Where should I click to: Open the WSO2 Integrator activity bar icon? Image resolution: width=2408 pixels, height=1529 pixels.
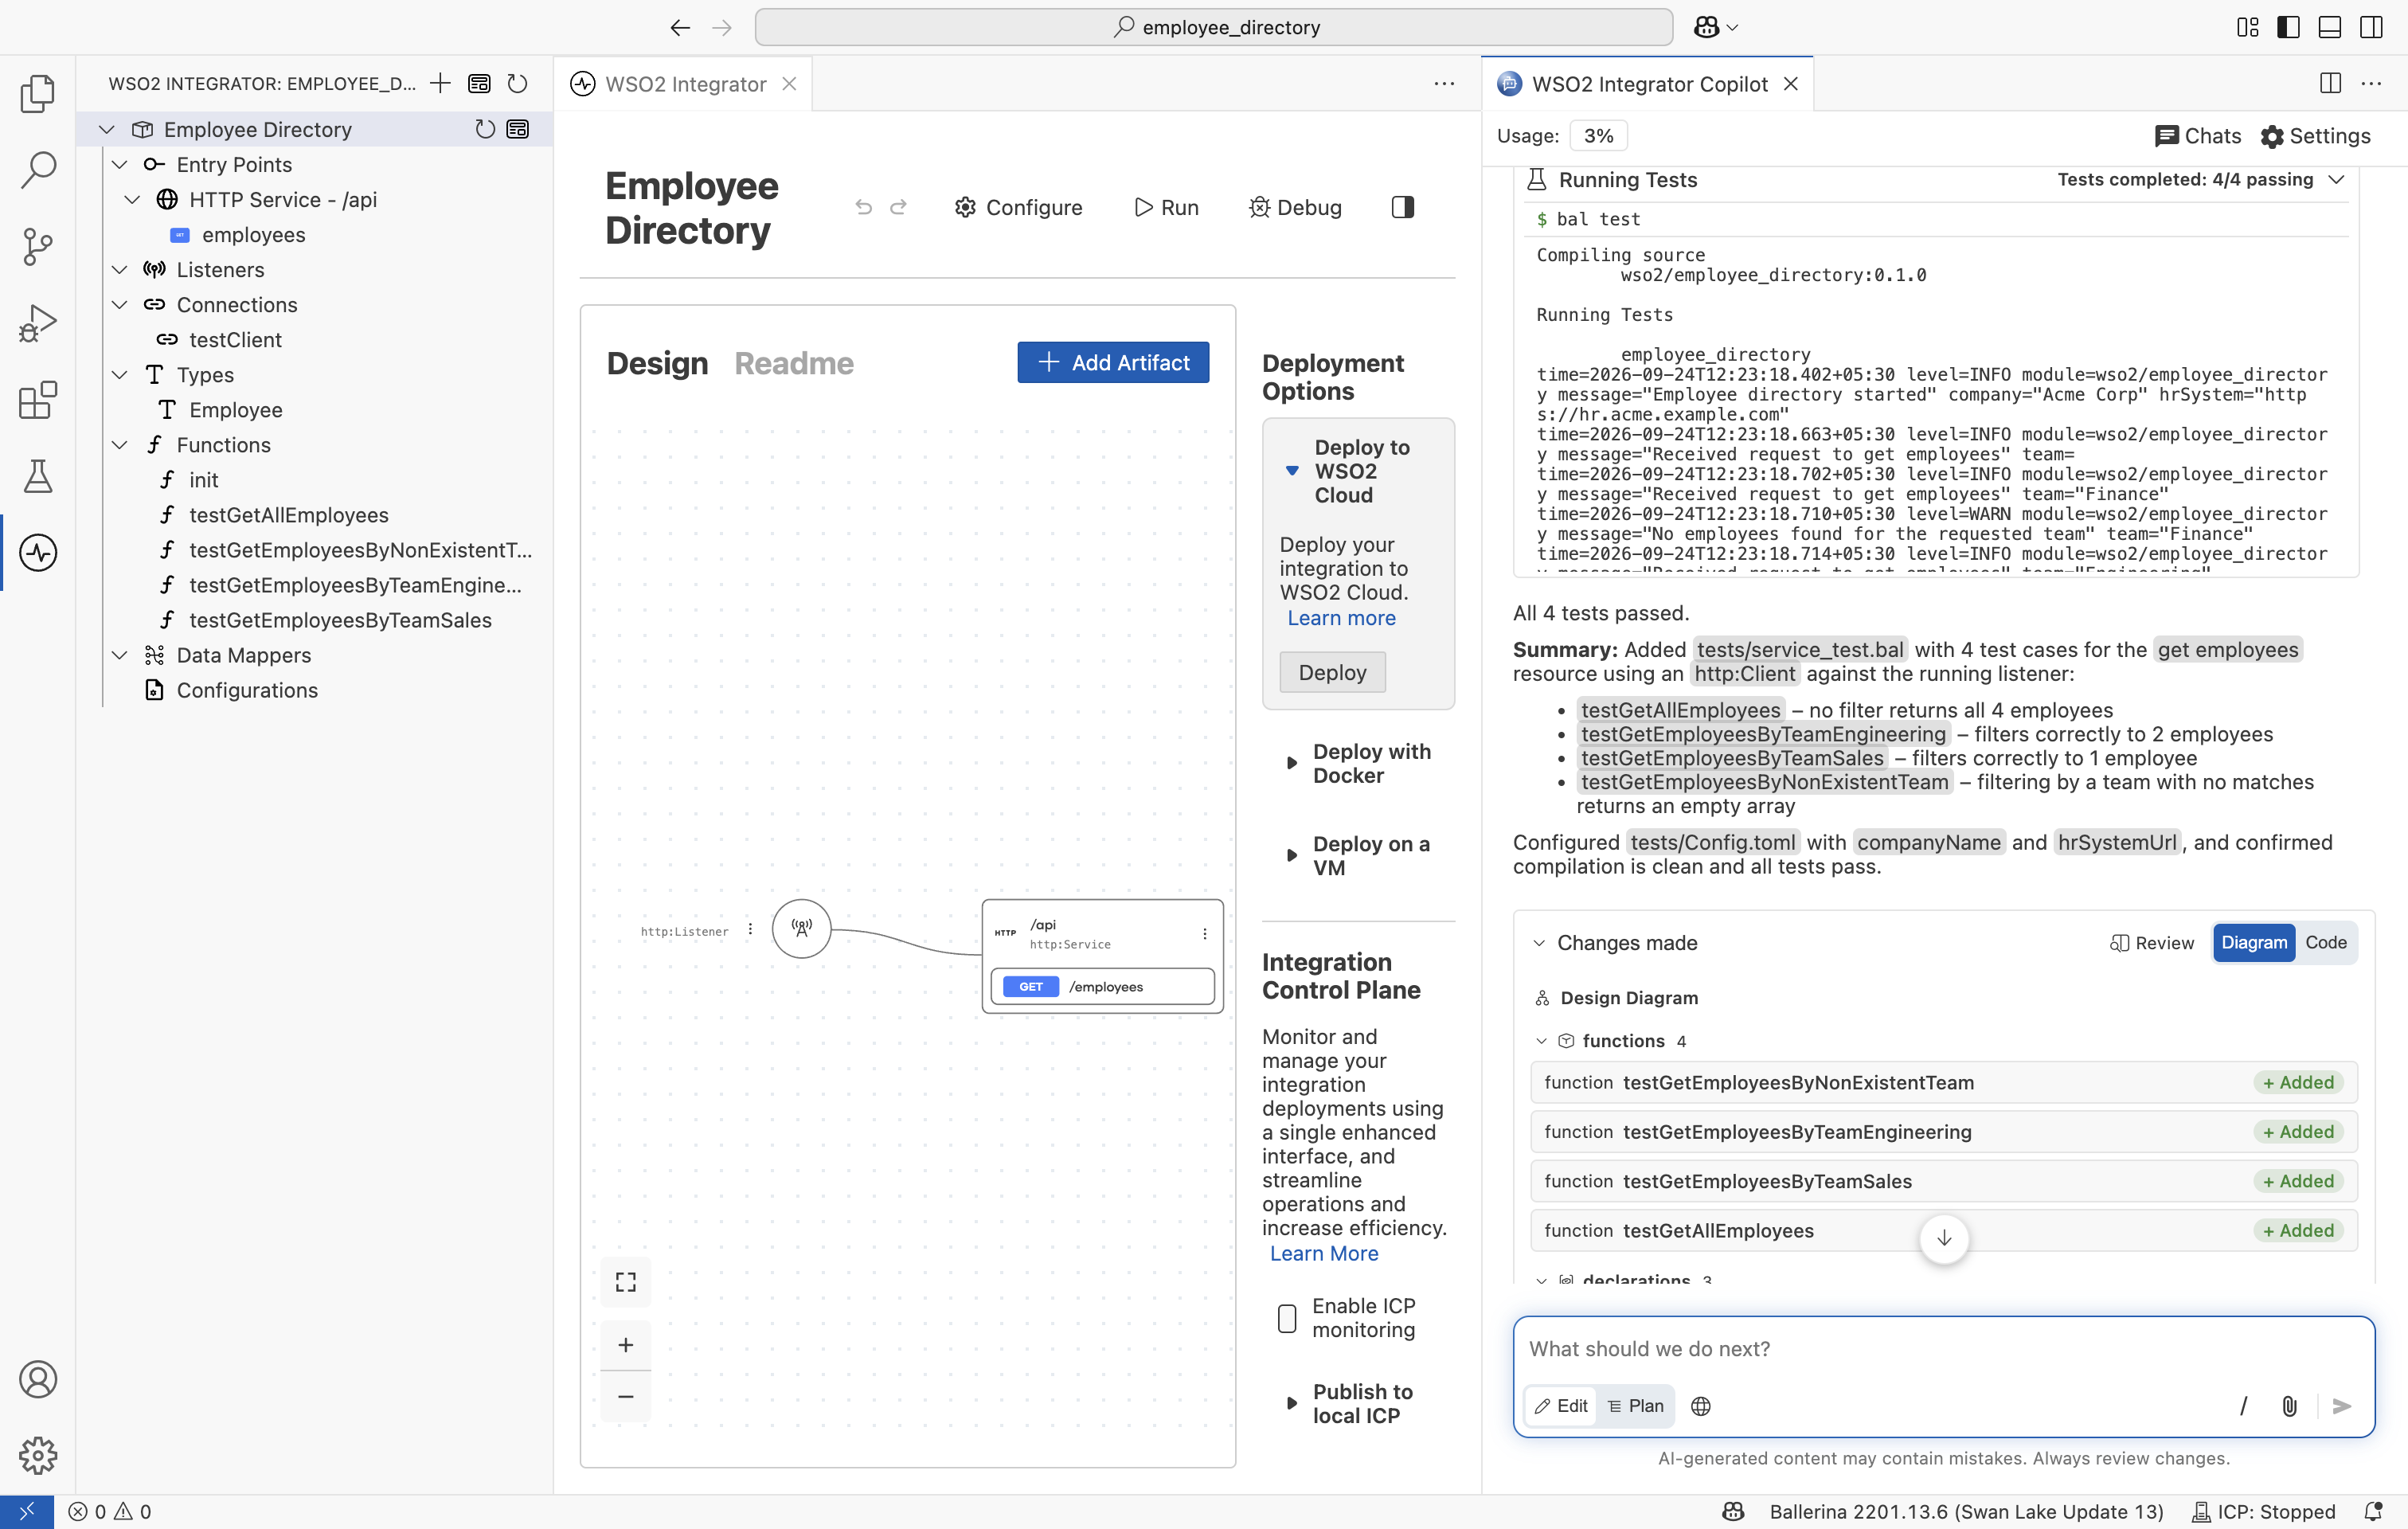tap(38, 553)
